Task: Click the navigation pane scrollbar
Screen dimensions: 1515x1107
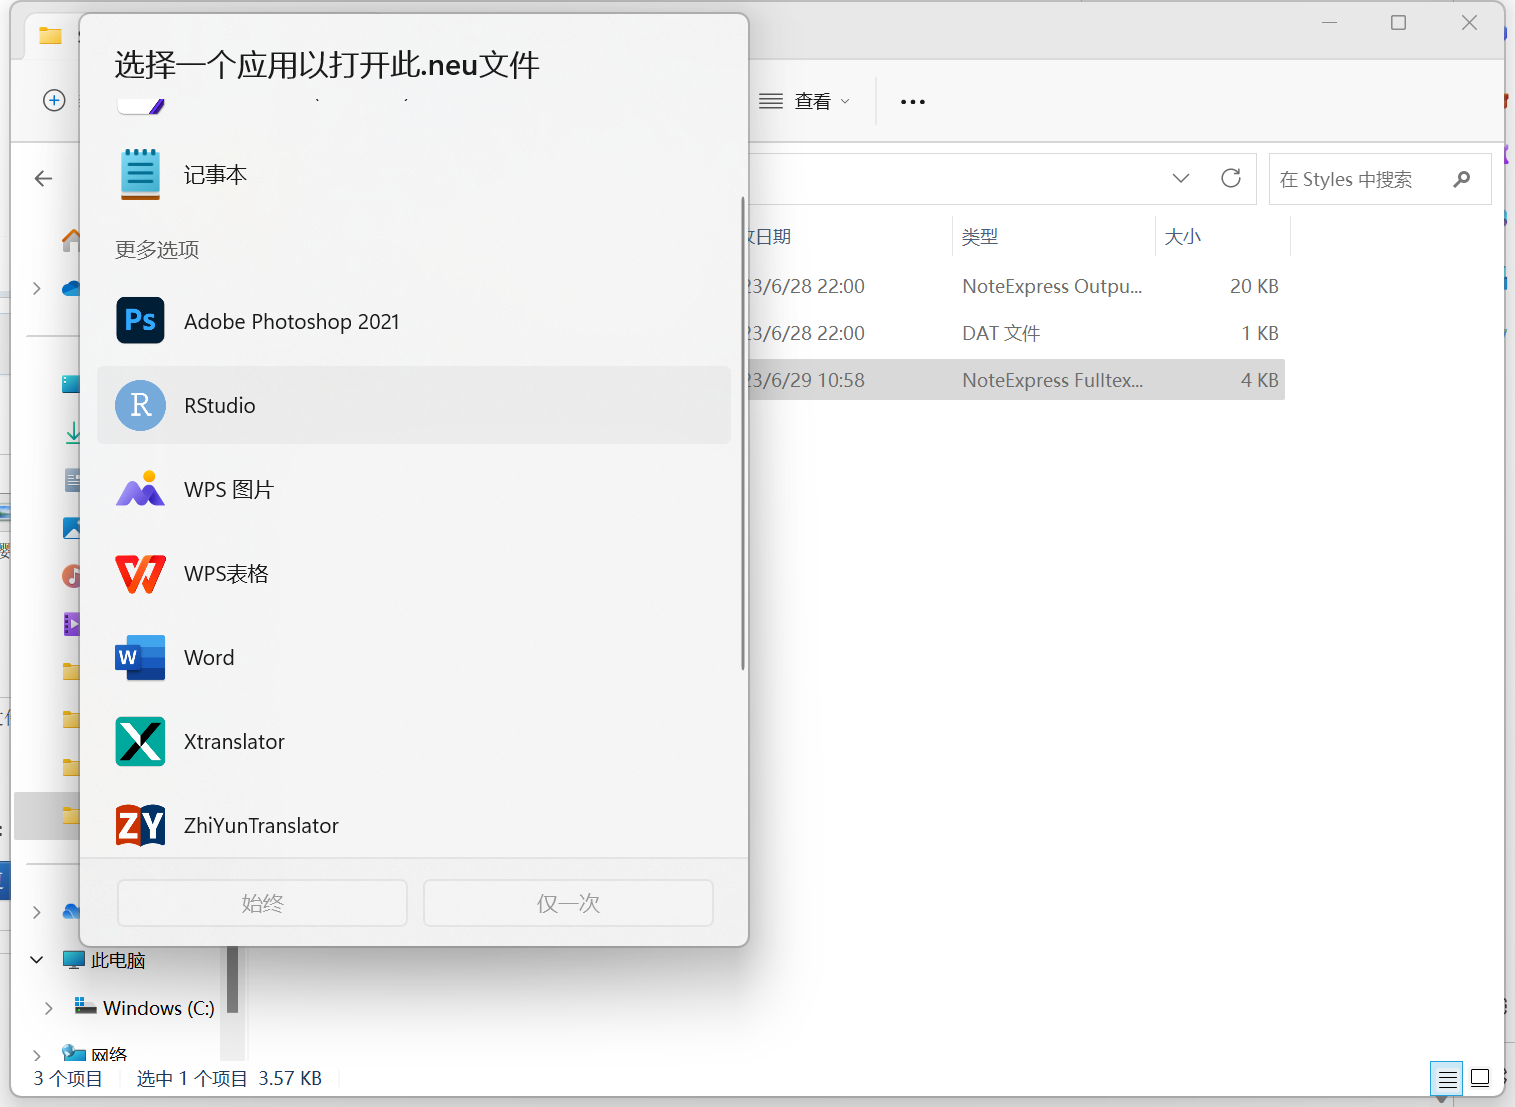Action: pyautogui.click(x=232, y=979)
